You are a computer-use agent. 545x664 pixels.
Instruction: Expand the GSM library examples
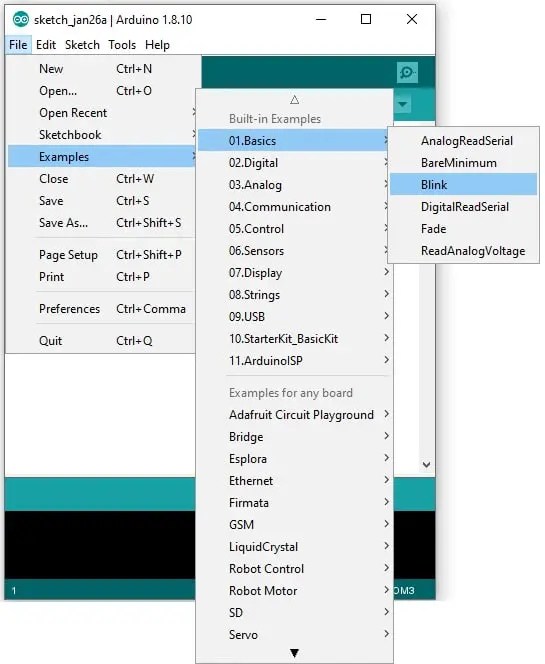click(x=294, y=525)
